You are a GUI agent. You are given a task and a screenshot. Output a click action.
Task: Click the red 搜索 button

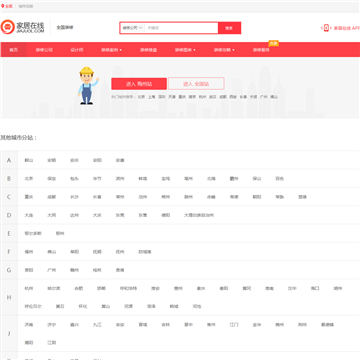coord(229,28)
